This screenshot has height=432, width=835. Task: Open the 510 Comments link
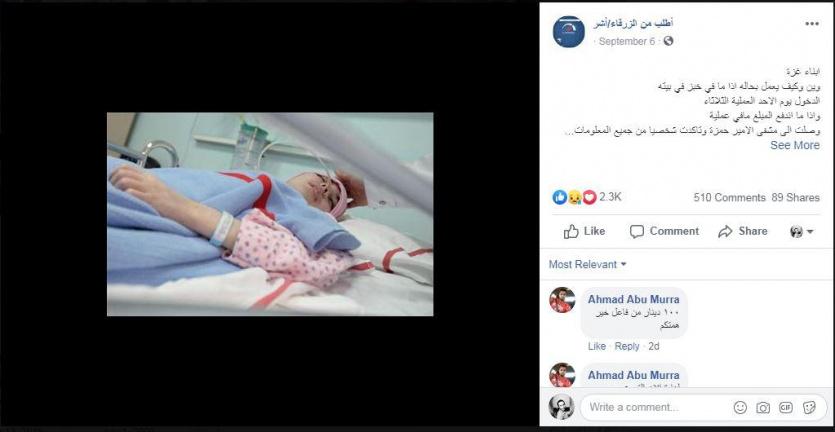point(729,198)
